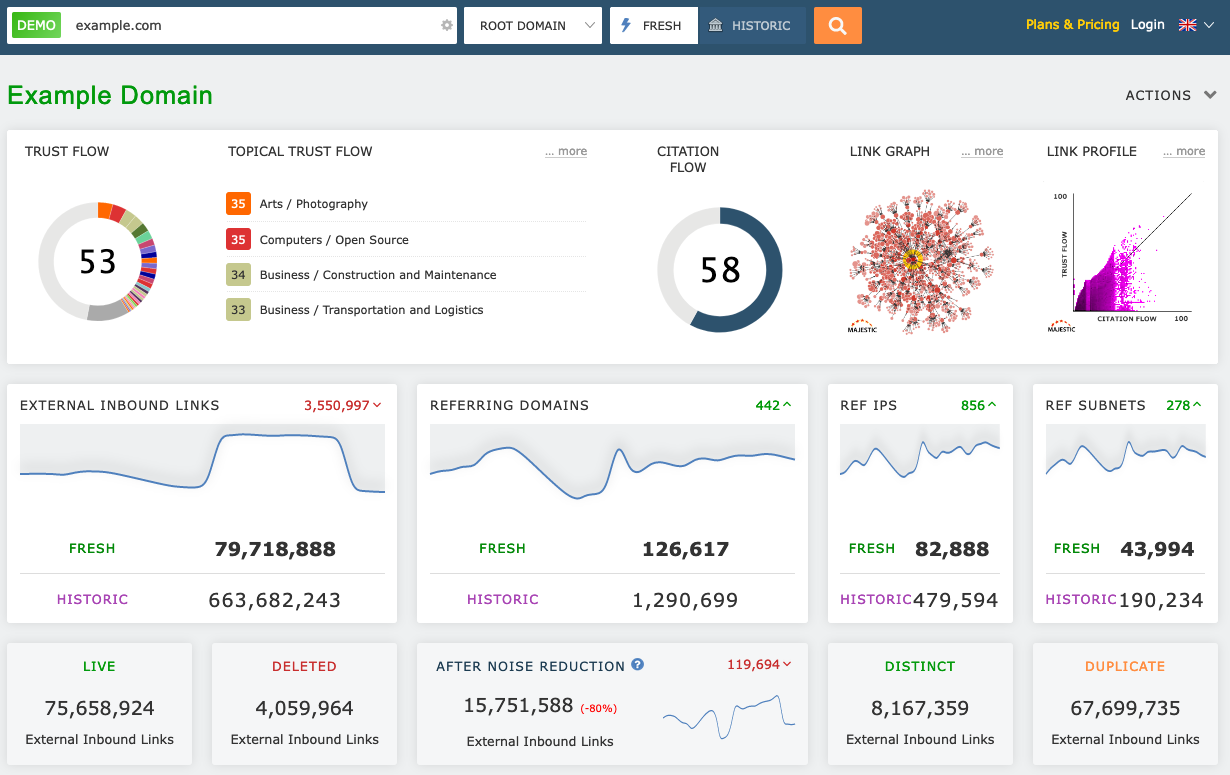Click the Plans & Pricing menu item

[x=1072, y=24]
